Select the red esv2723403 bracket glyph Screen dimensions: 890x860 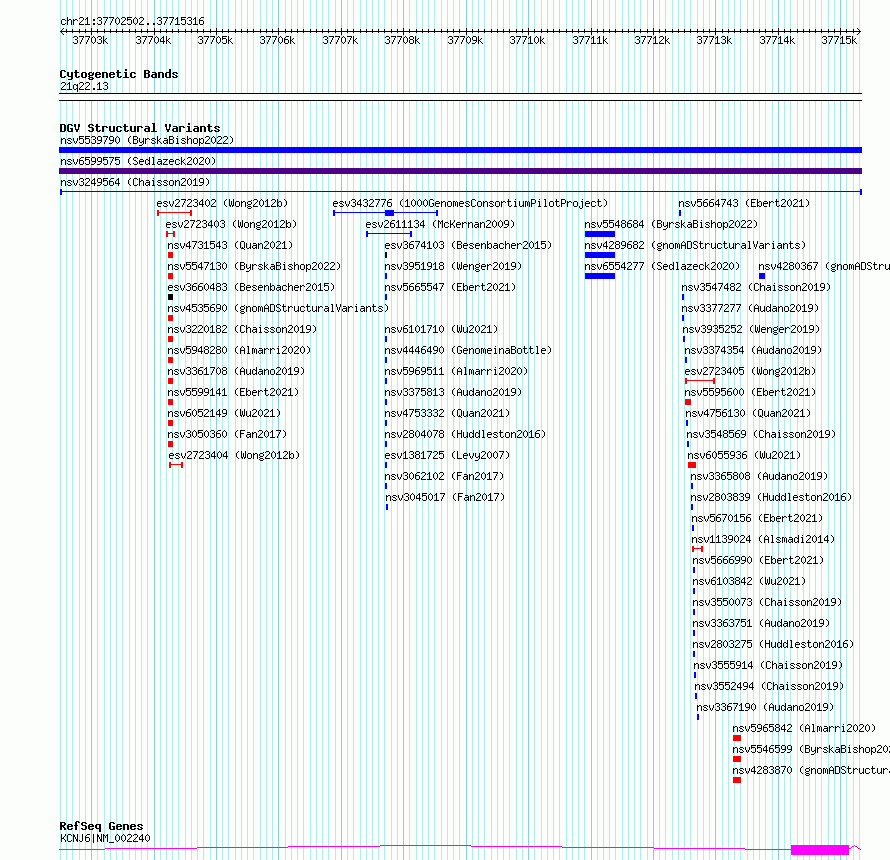pos(170,234)
